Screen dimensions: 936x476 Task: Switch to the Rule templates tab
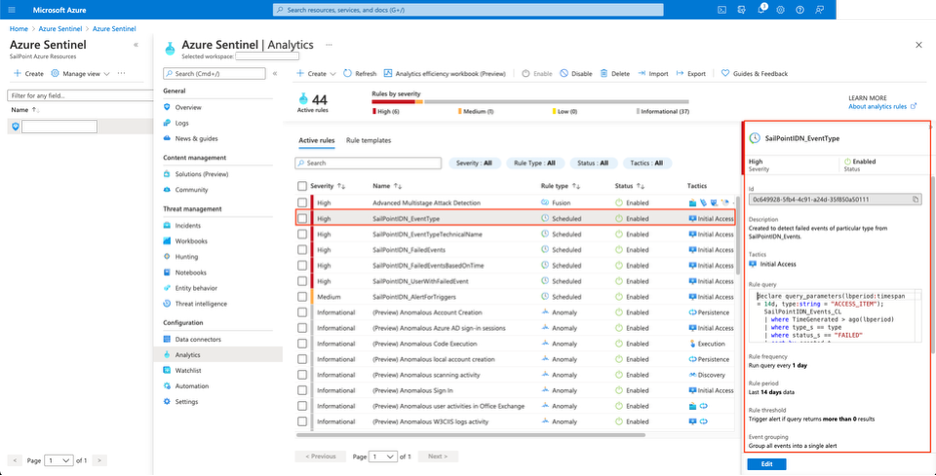(x=368, y=141)
